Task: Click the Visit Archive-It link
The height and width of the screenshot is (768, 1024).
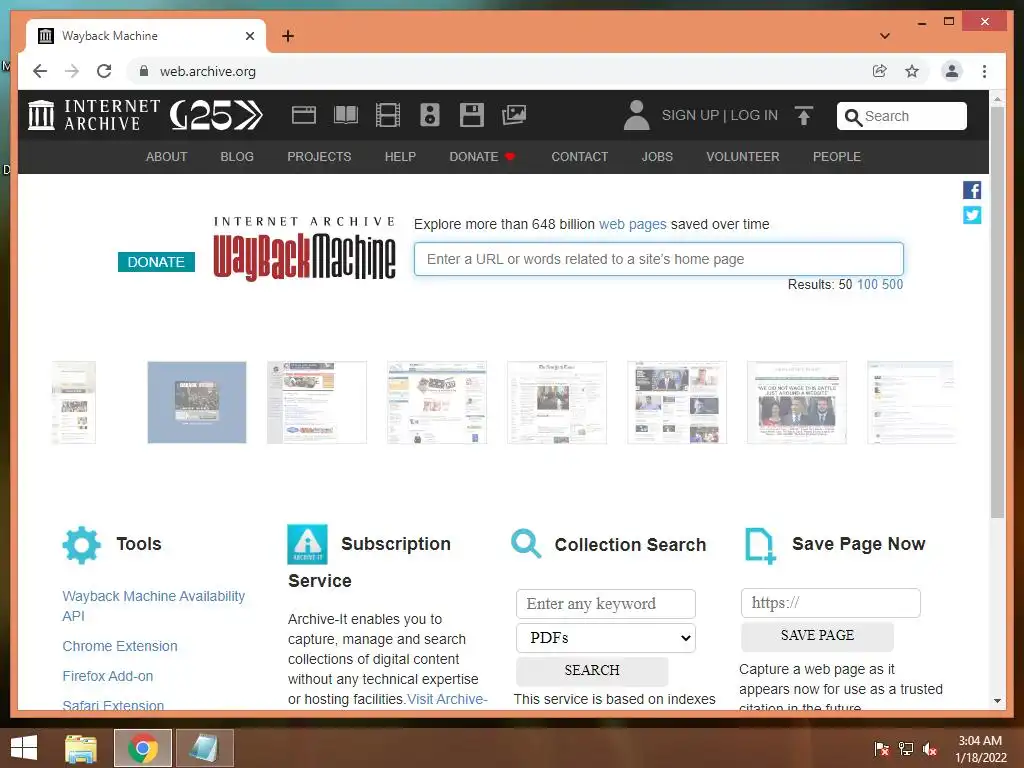Action: 447,699
